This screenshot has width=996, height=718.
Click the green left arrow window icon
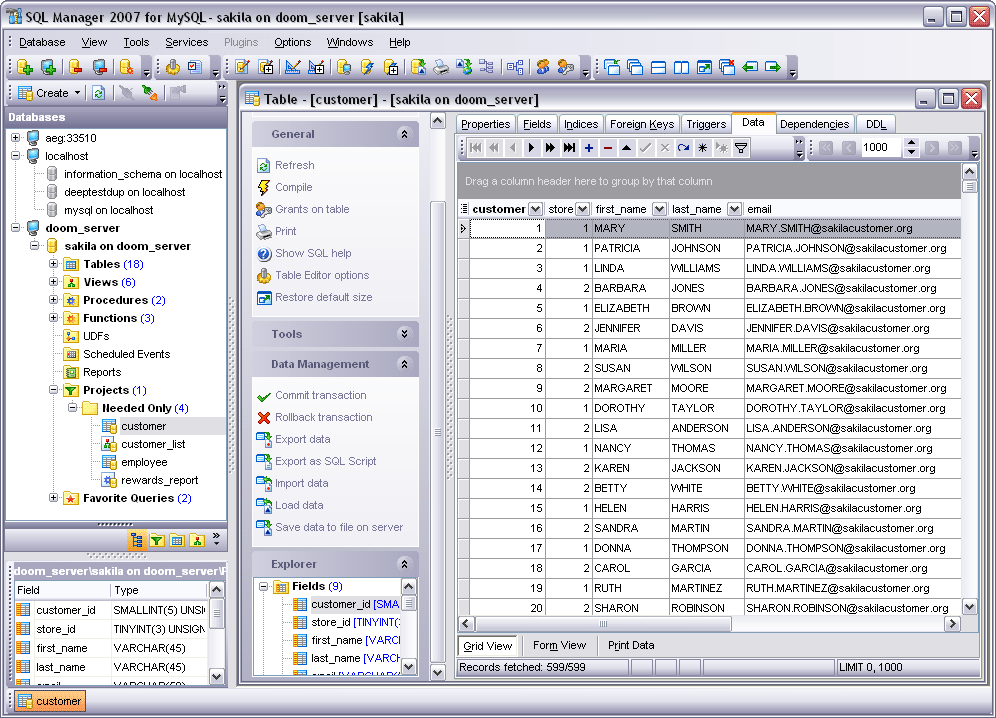coord(750,67)
